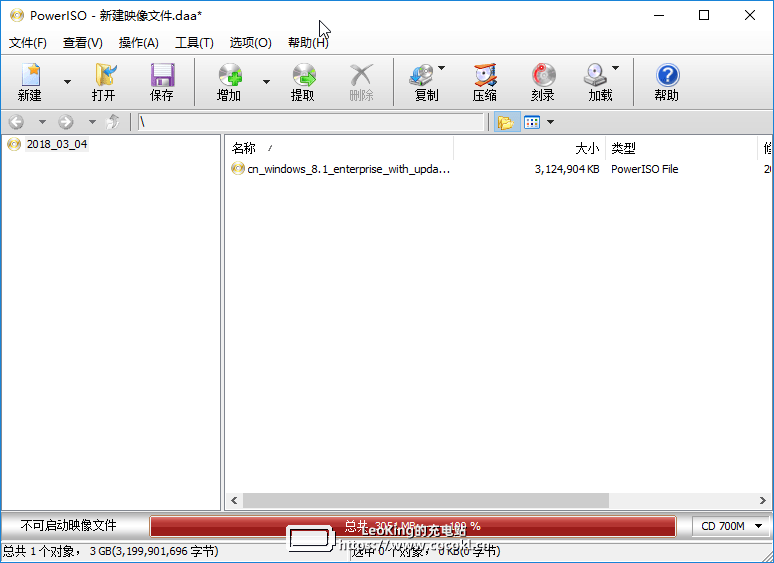Viewport: 774px width, 563px height.
Task: Click the 3,124,904 KB size cell
Action: [x=567, y=169]
